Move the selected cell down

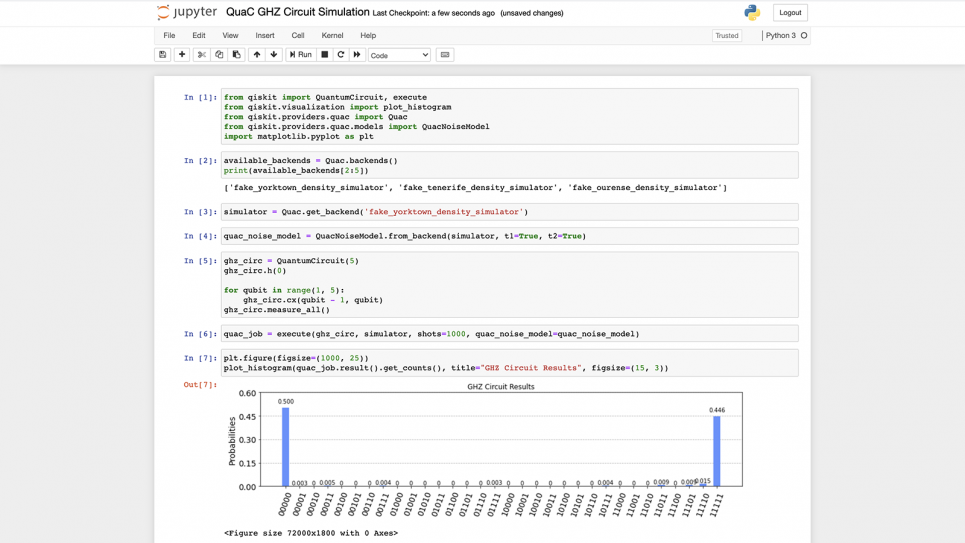(274, 55)
